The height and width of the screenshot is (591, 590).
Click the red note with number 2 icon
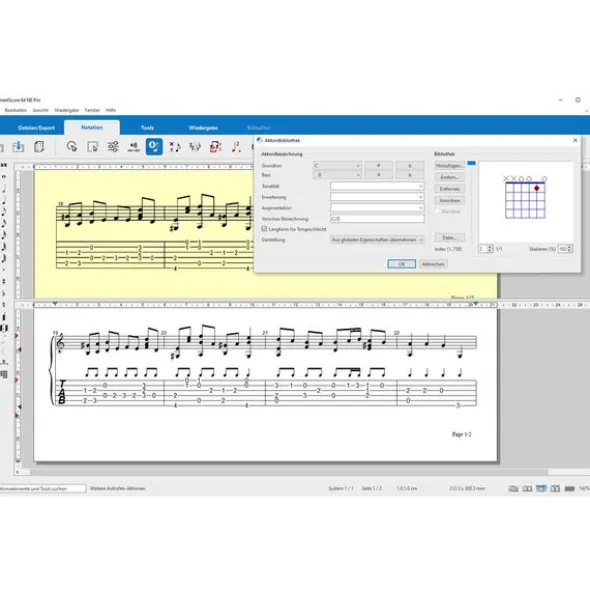click(x=236, y=146)
